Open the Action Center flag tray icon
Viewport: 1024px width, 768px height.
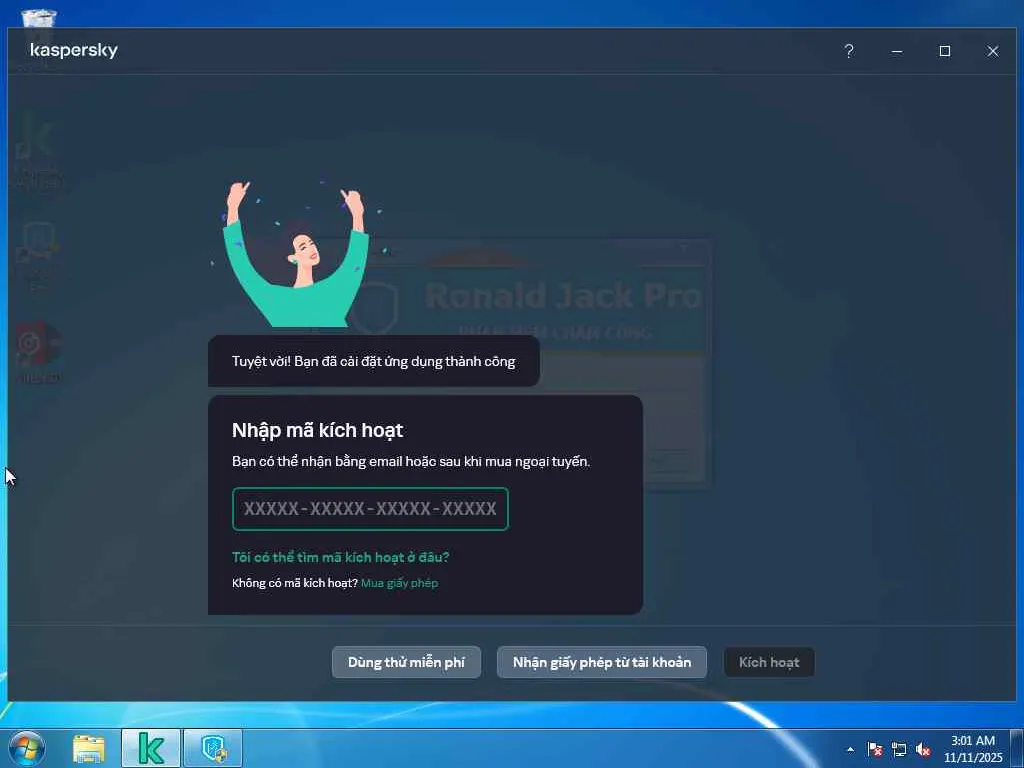click(x=874, y=749)
